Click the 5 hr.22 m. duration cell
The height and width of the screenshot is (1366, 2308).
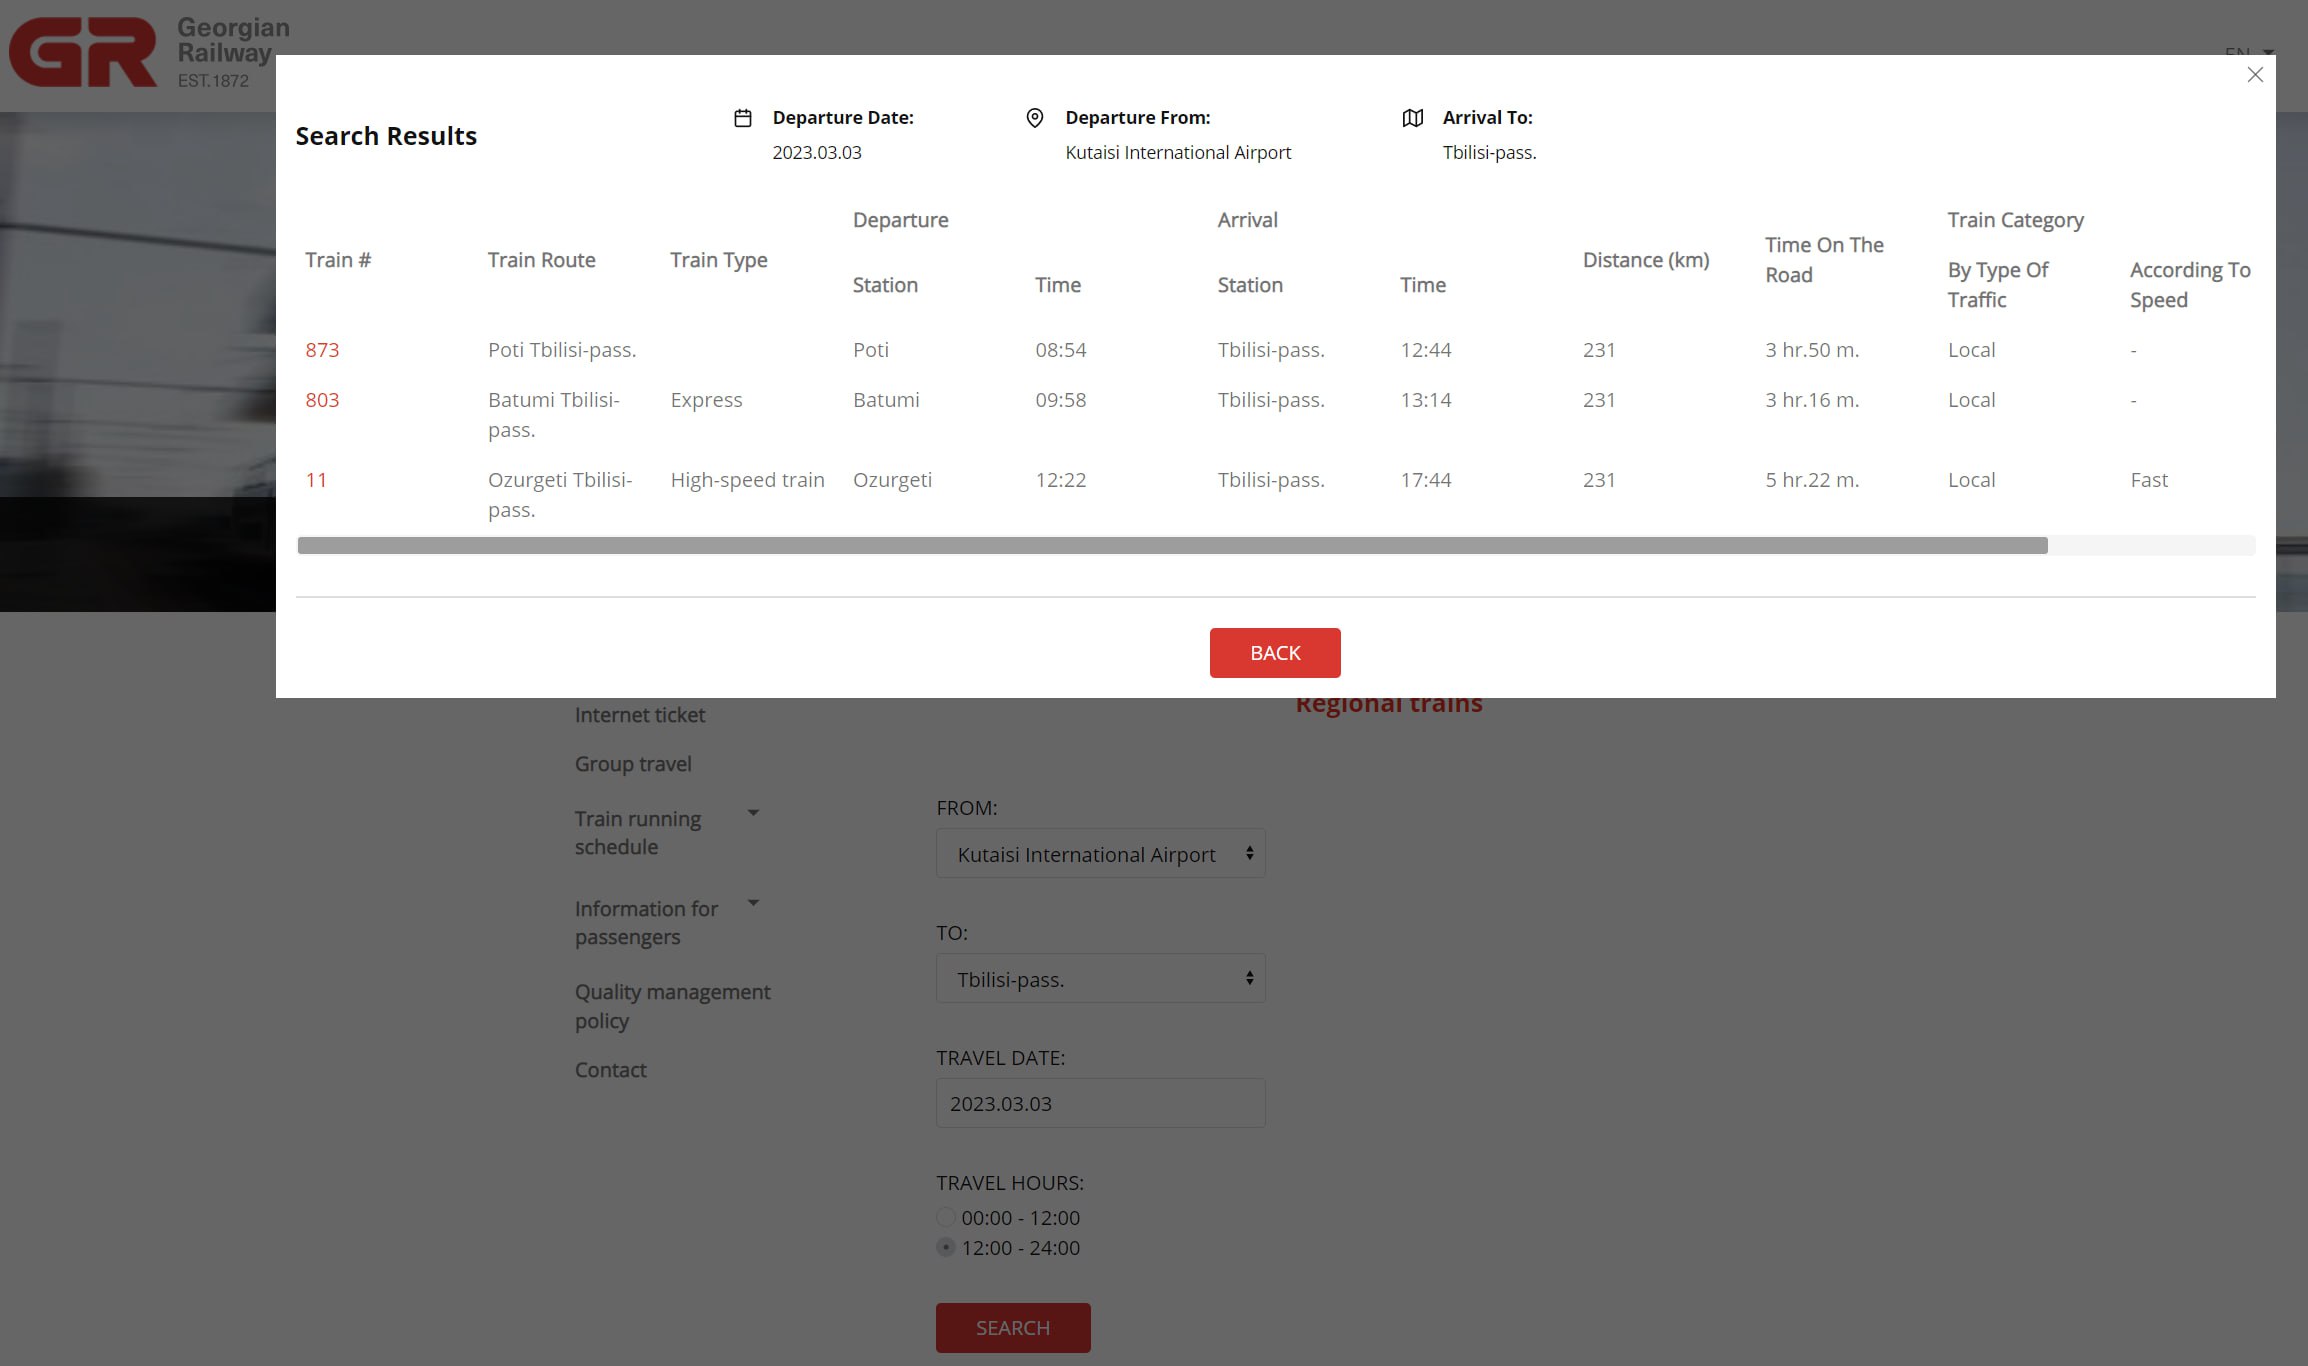pos(1812,480)
